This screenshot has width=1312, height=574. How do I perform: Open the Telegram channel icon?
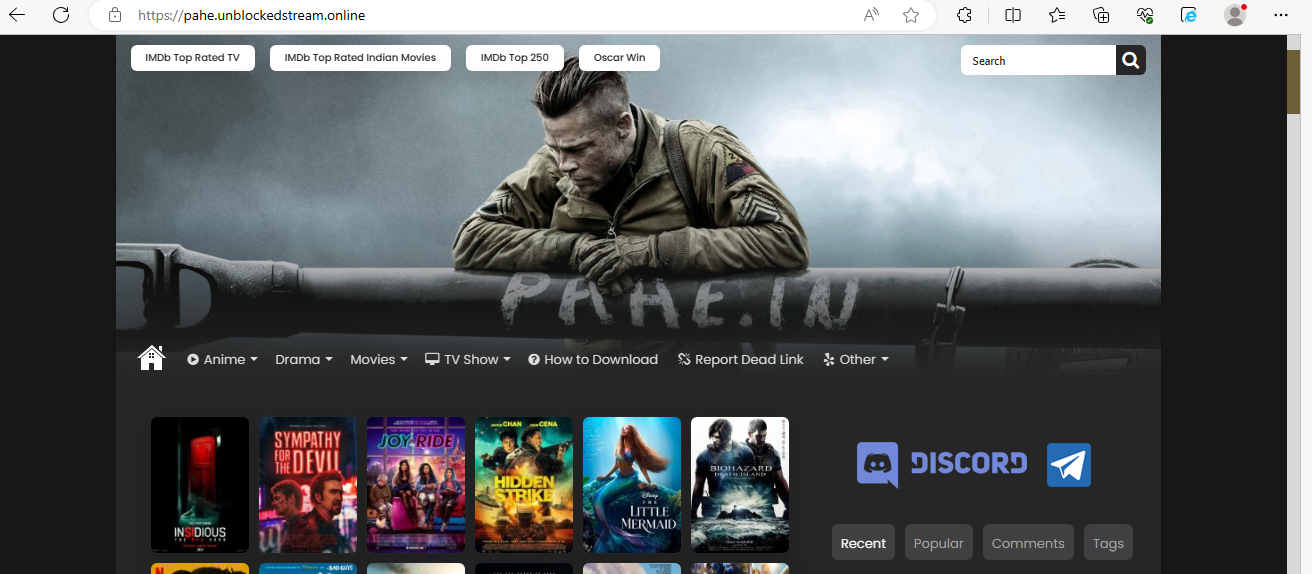1068,465
